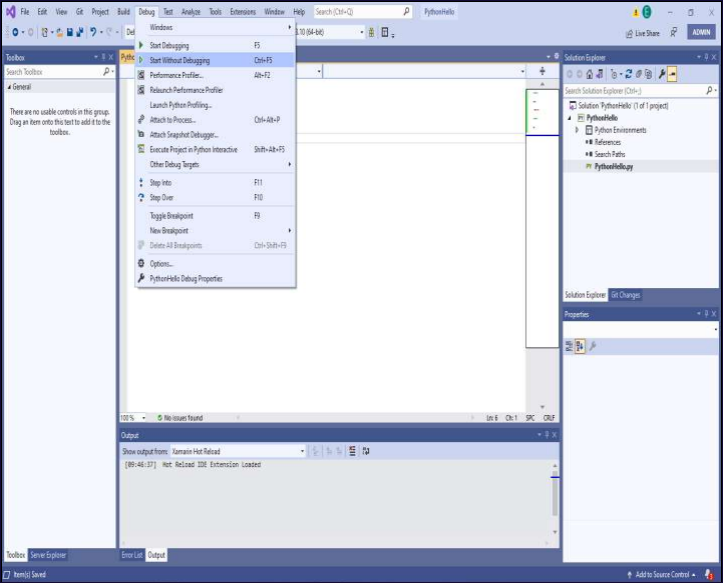Click the pin icon on the Toolbox panel
The image size is (723, 583).
point(103,57)
